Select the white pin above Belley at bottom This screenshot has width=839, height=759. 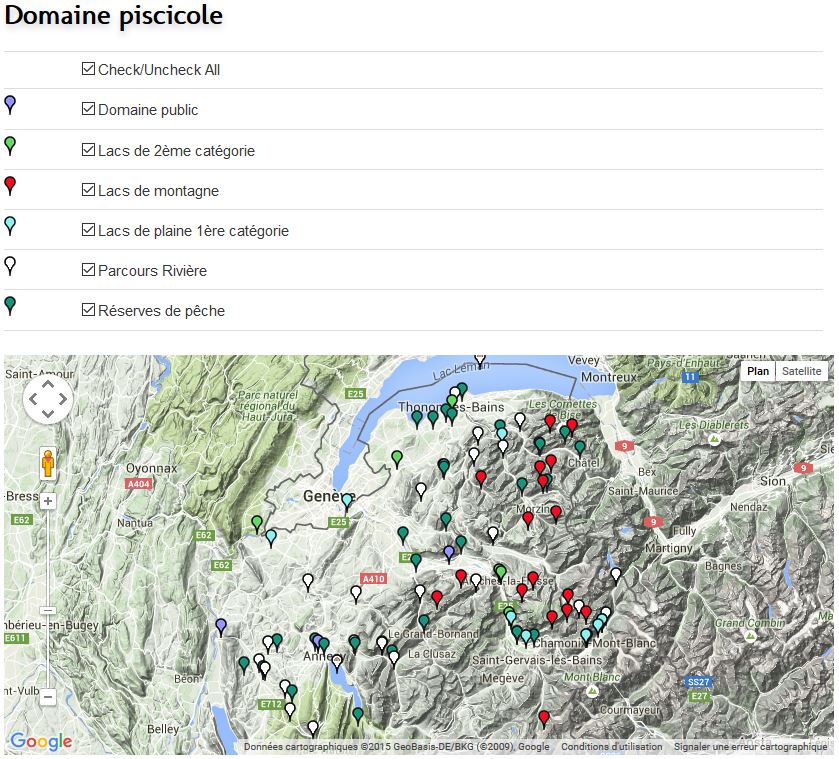pos(313,728)
